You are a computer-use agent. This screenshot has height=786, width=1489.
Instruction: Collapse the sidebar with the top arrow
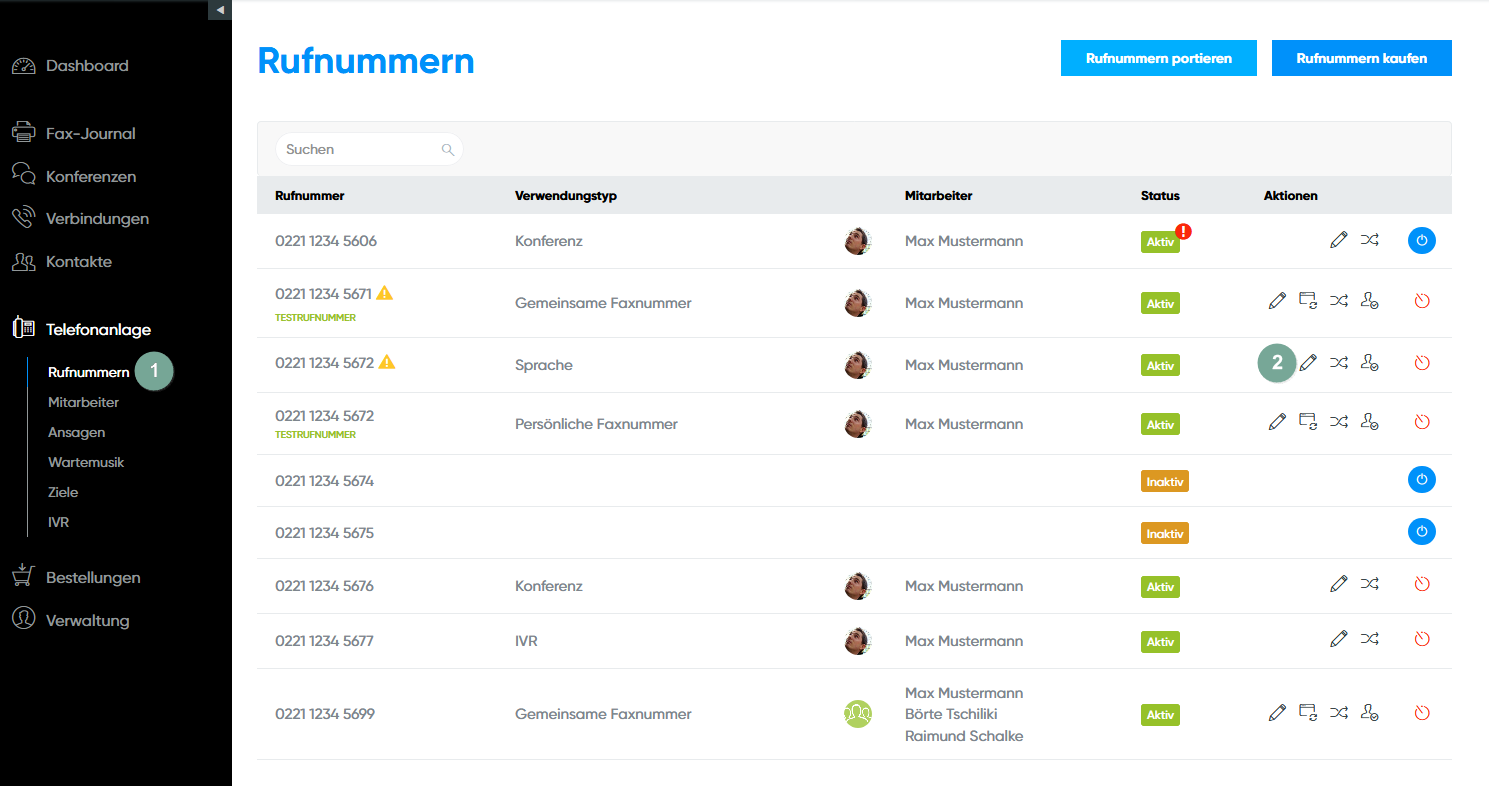pyautogui.click(x=220, y=10)
